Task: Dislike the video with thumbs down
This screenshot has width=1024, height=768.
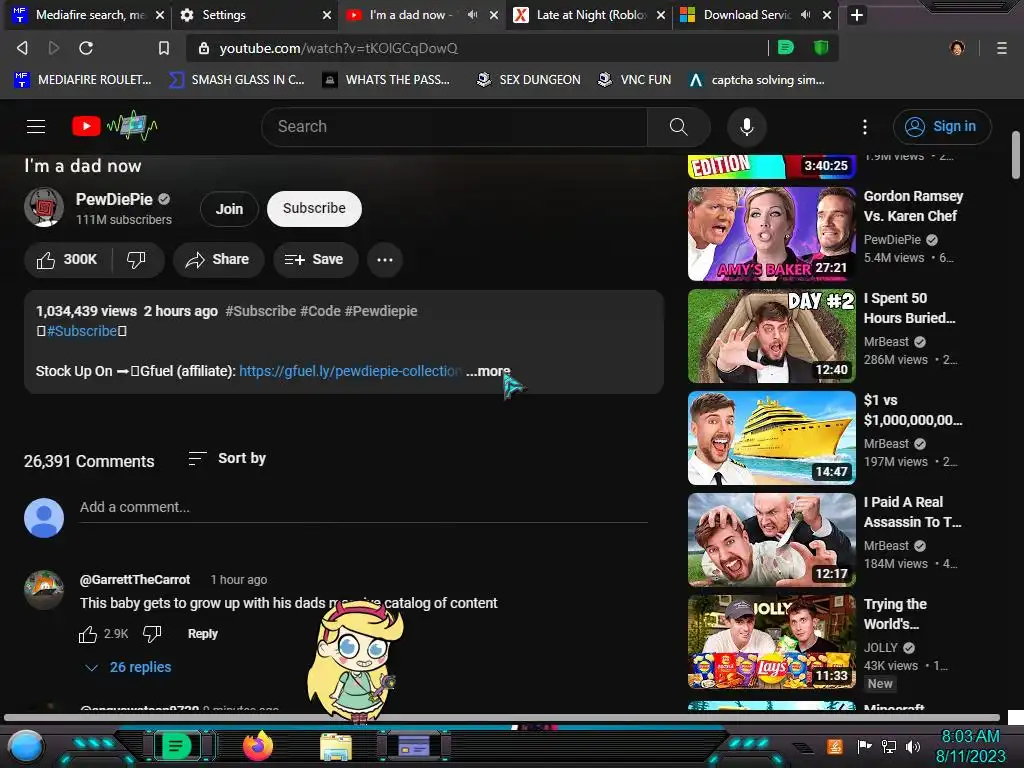Action: click(136, 260)
